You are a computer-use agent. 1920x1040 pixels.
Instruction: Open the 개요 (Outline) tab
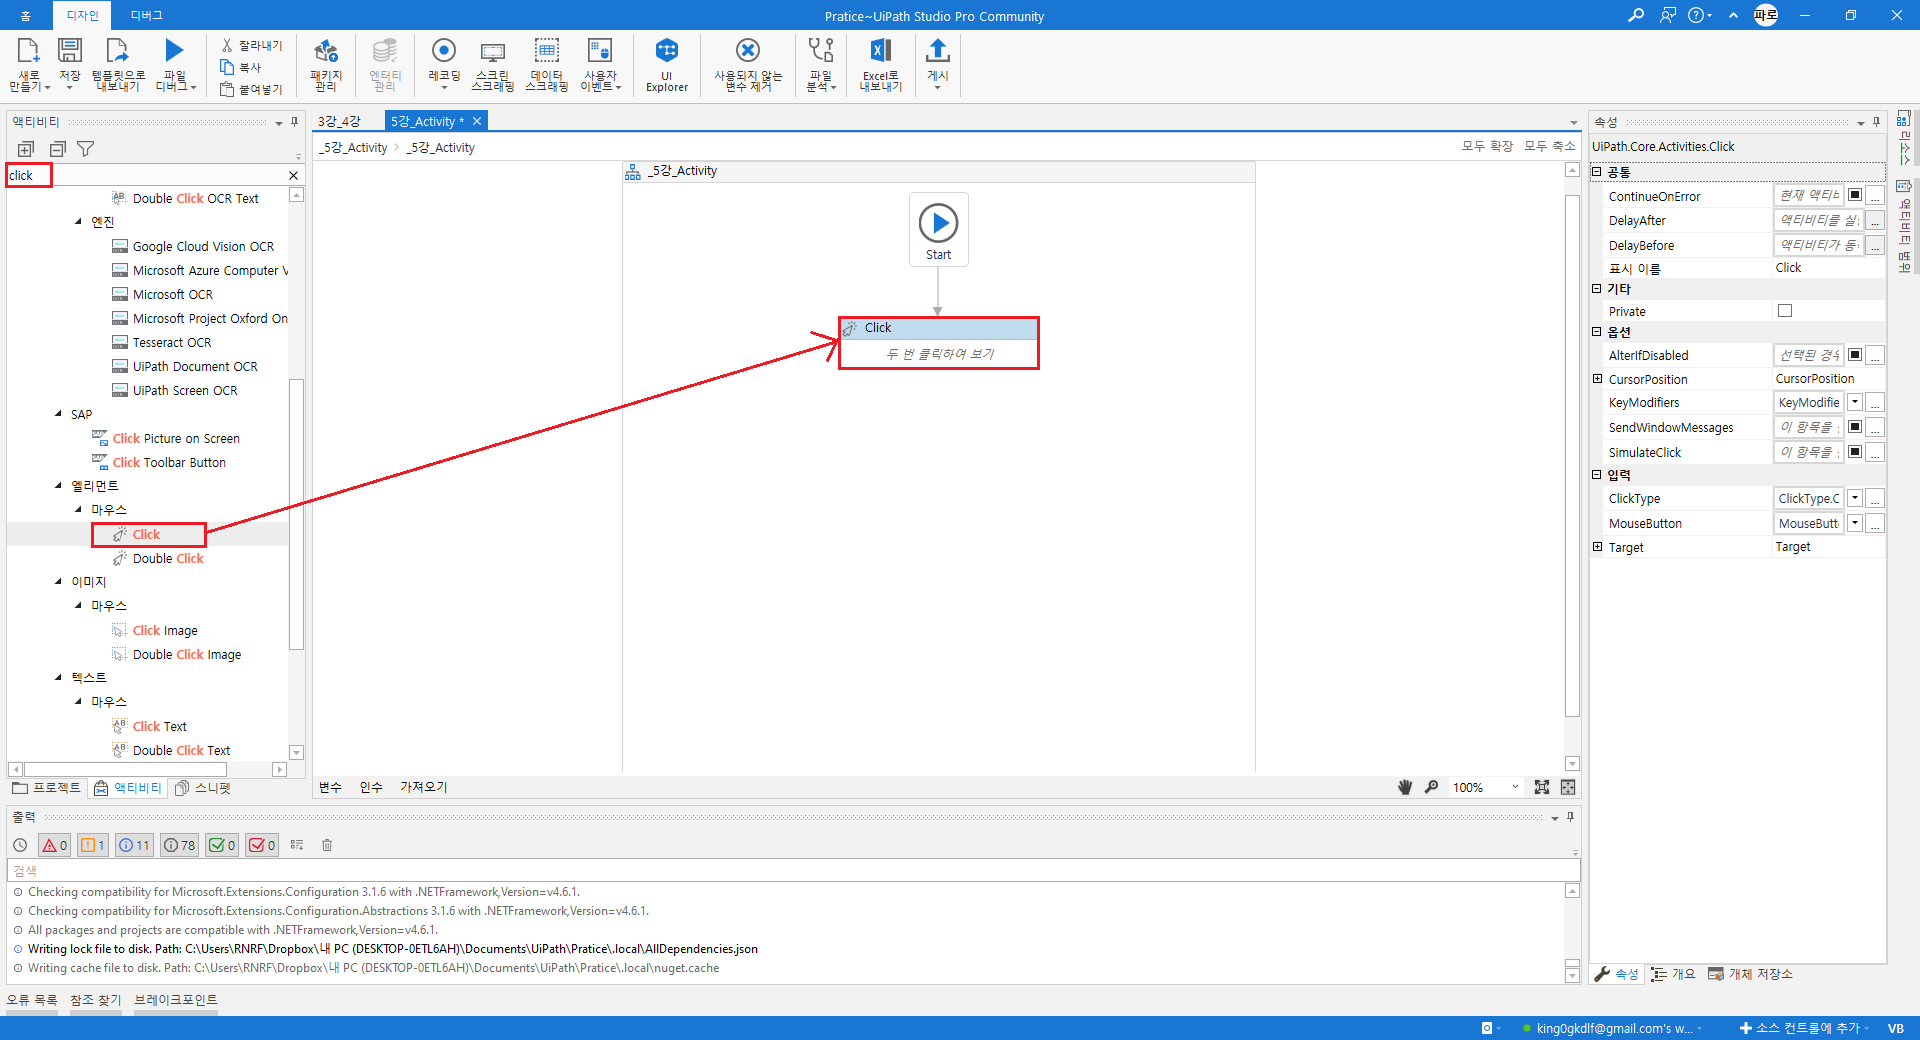(x=1673, y=974)
